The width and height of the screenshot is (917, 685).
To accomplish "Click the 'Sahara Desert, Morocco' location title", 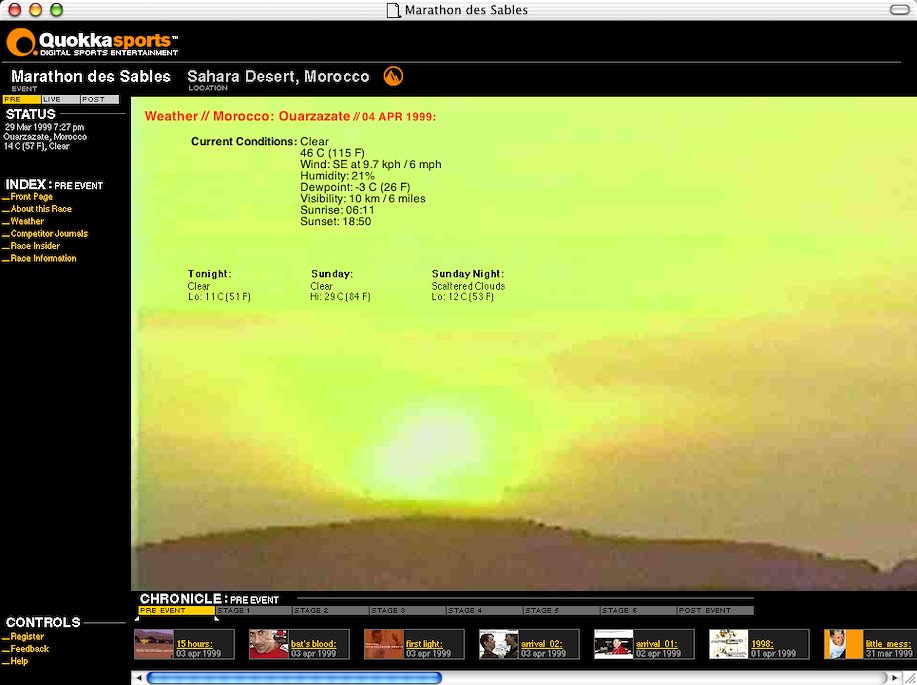I will click(x=278, y=77).
